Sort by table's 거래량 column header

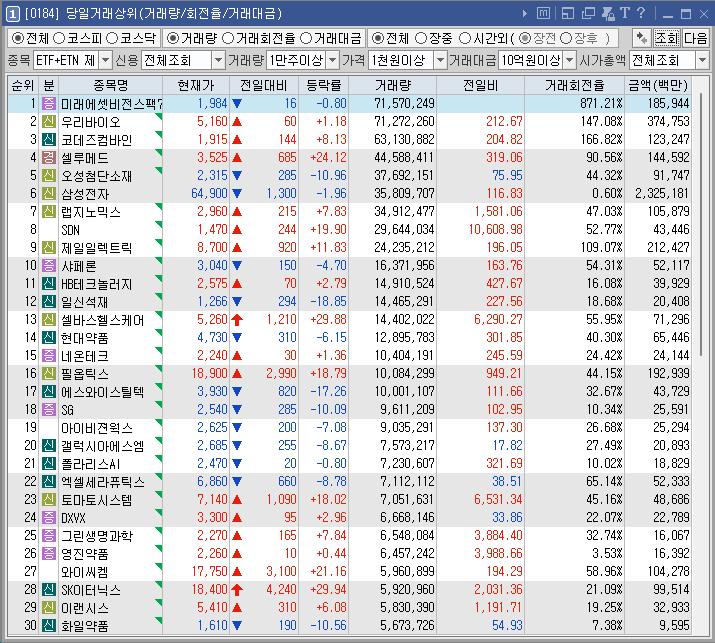pos(392,85)
